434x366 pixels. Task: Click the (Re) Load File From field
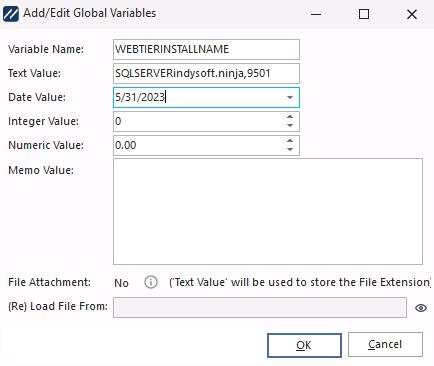tap(260, 307)
